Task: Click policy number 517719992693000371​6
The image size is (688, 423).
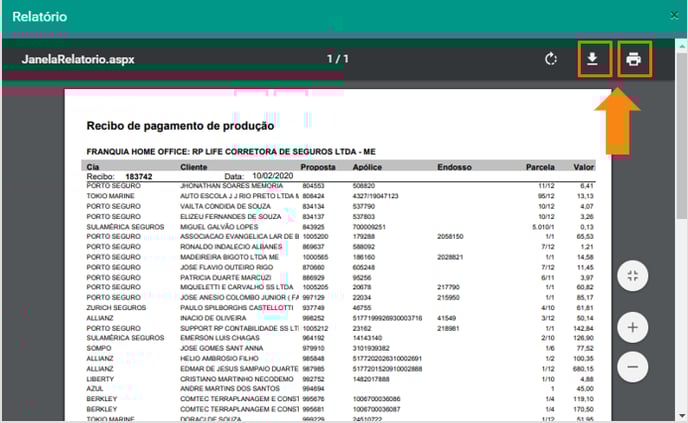Action: click(387, 318)
